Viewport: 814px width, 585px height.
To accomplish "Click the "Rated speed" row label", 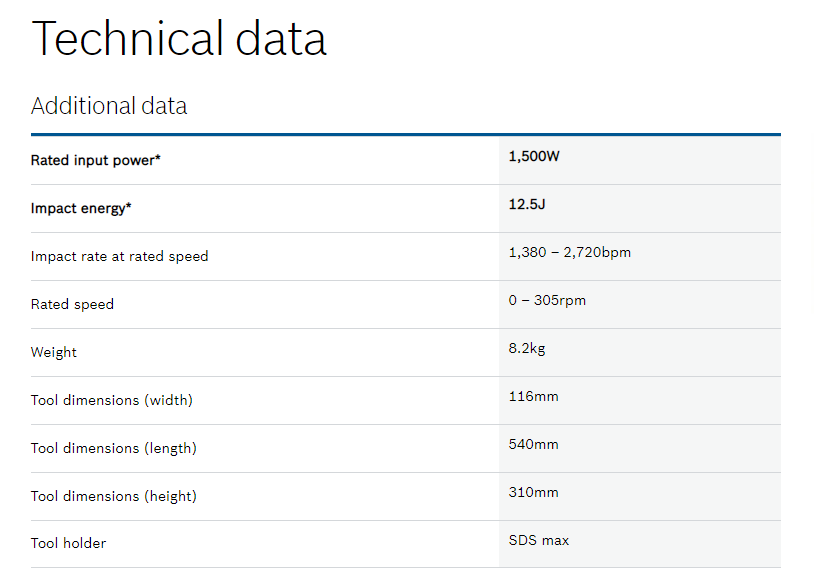I will pyautogui.click(x=72, y=304).
